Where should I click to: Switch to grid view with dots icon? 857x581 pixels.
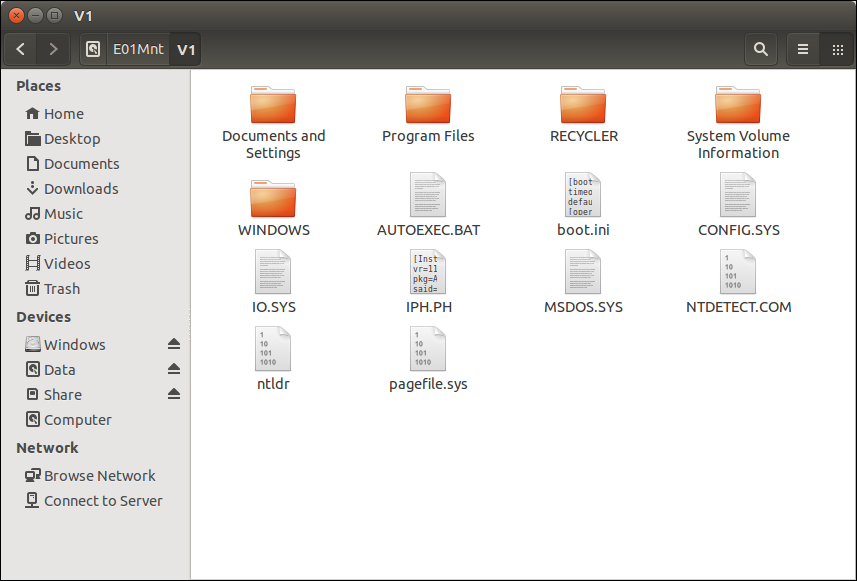[837, 49]
